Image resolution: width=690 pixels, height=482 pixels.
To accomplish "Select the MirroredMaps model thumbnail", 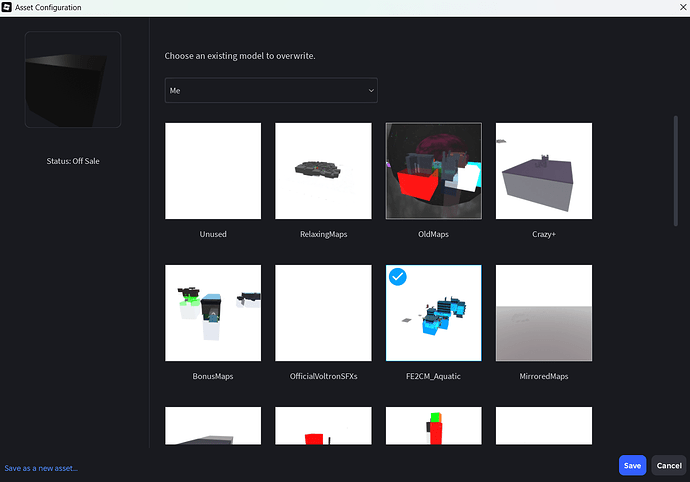I will (544, 313).
